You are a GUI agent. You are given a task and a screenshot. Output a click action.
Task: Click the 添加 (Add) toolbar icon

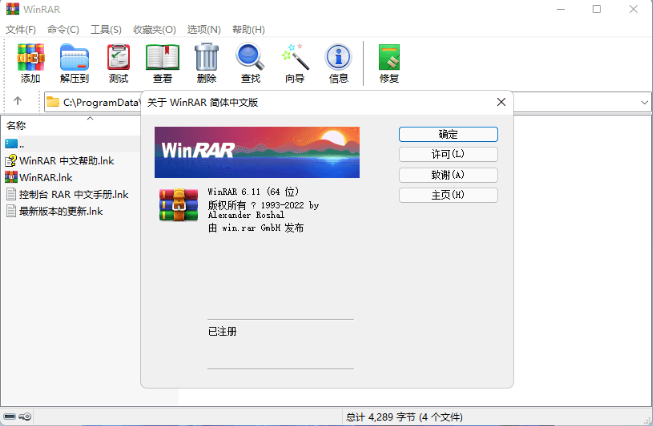31,62
